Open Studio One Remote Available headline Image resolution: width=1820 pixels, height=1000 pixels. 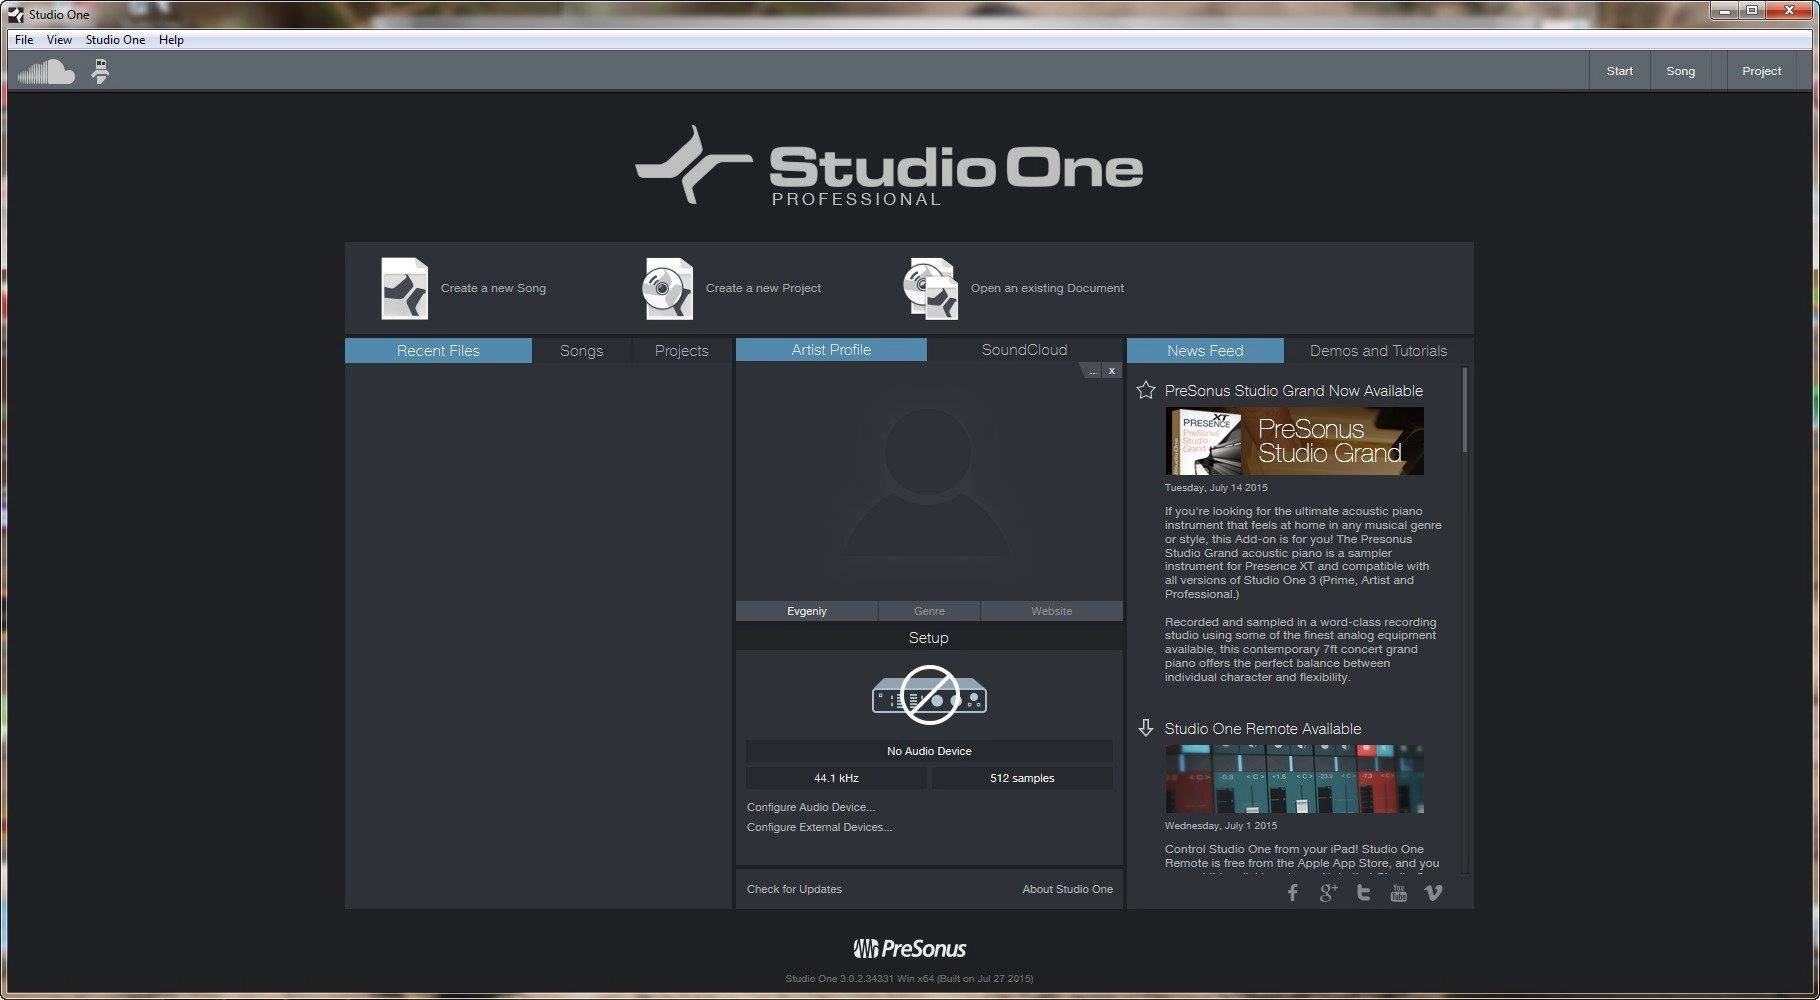coord(1262,729)
